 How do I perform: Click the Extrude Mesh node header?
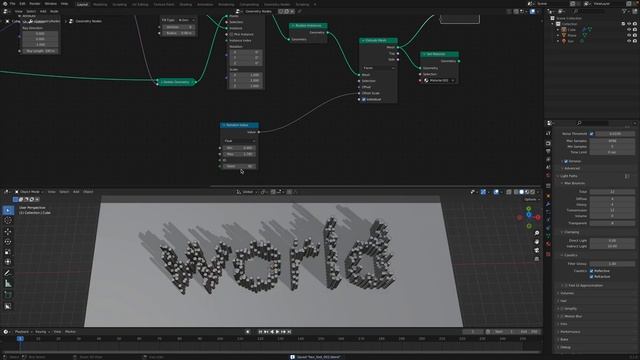pyautogui.click(x=378, y=40)
